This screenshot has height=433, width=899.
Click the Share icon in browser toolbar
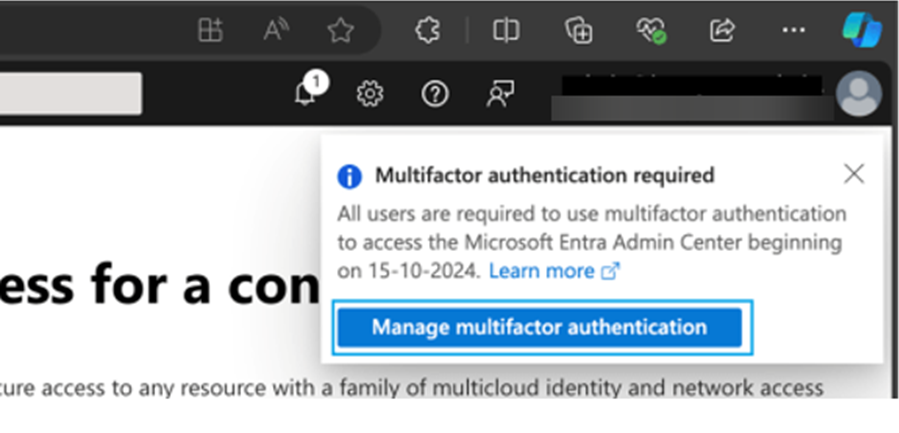click(x=721, y=30)
